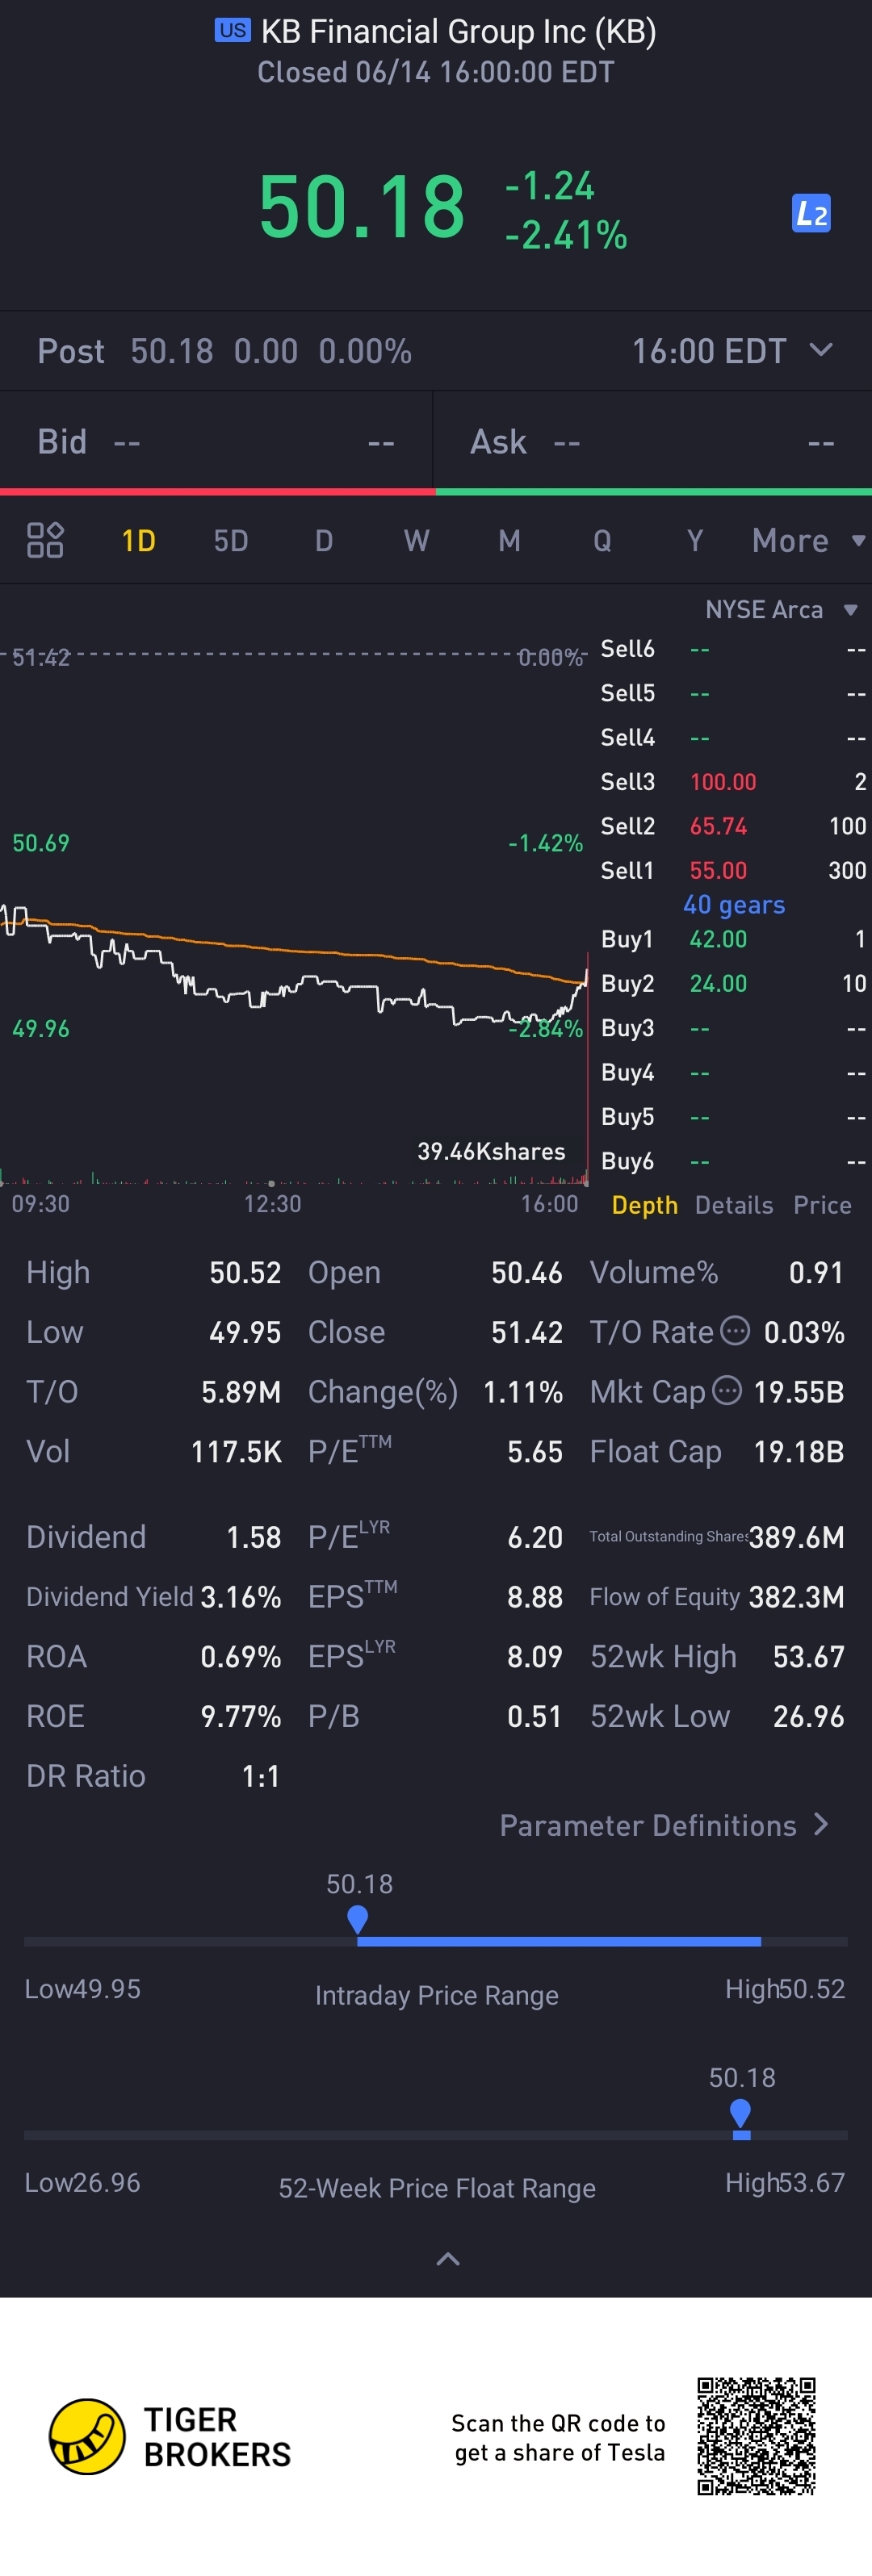Open the chart layout grid icon
Screen dimensions: 872x2576
pyautogui.click(x=45, y=540)
